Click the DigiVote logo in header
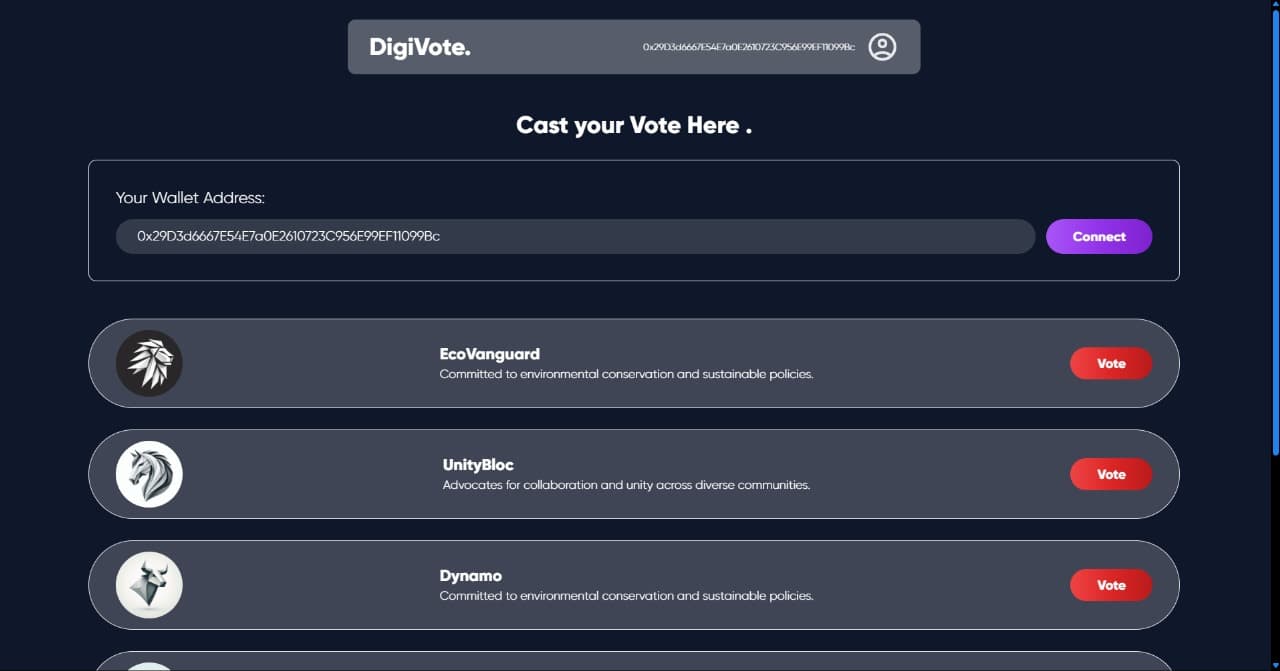1280x671 pixels. point(419,47)
